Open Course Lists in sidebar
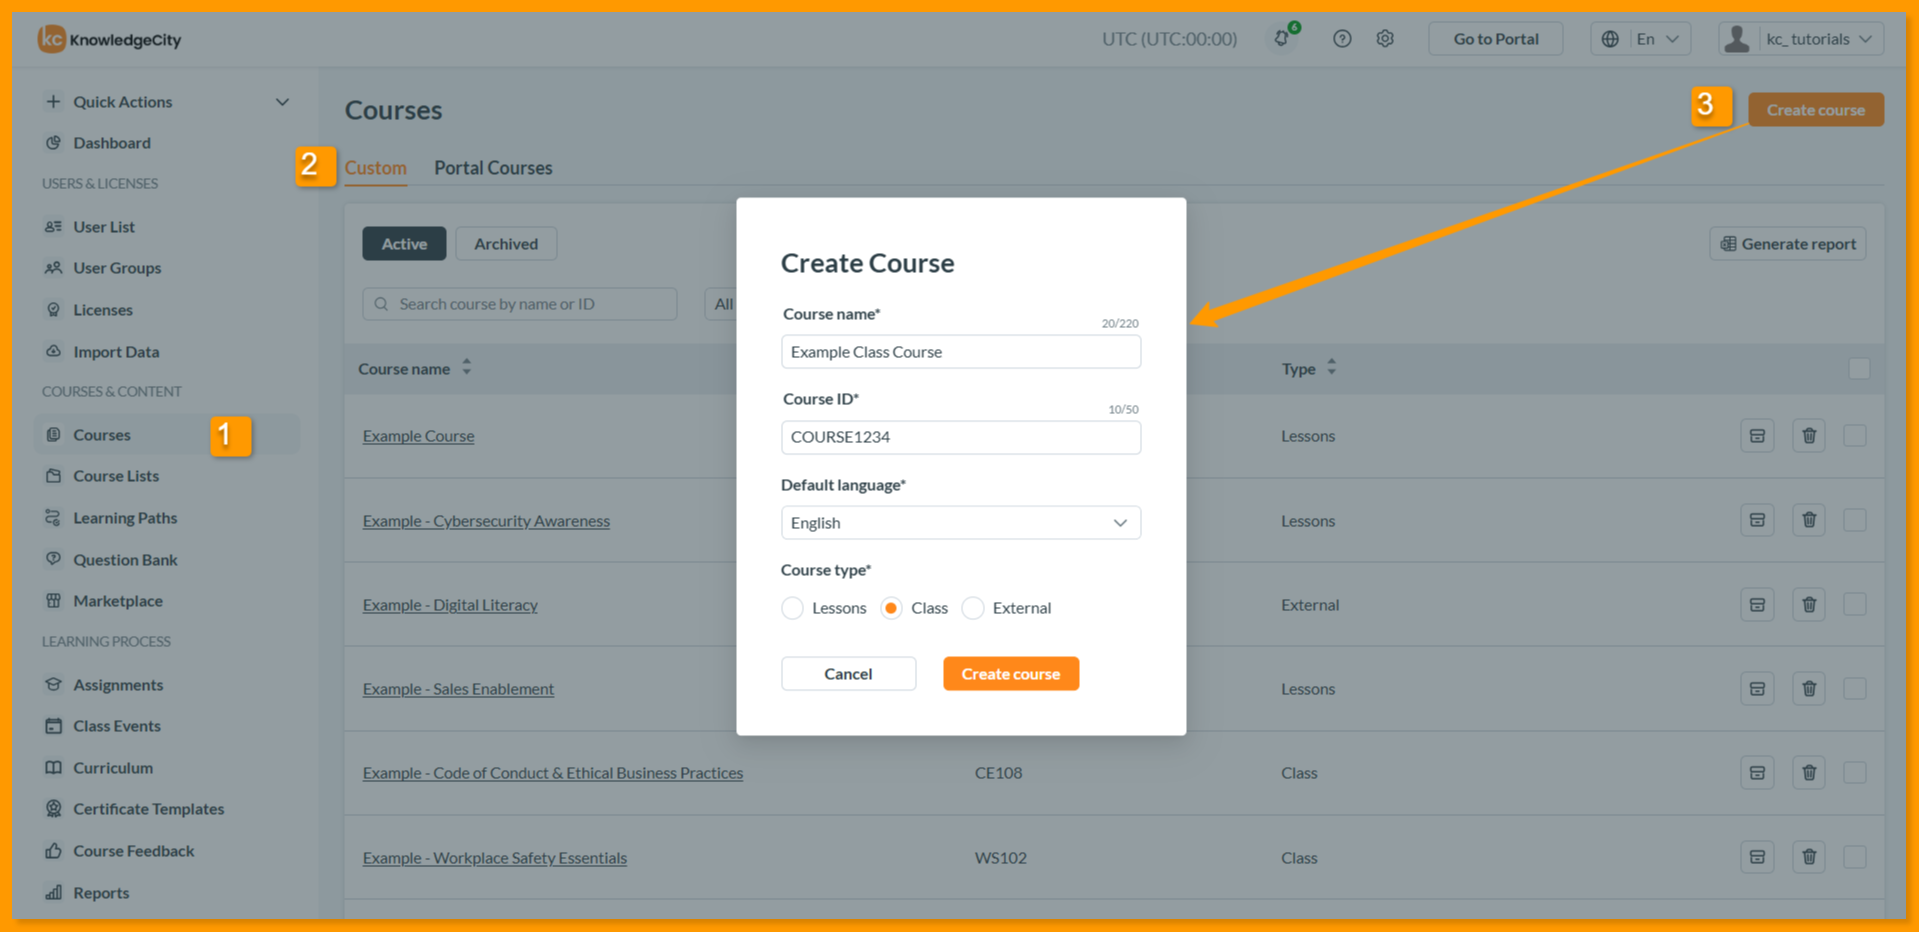Screen dimensions: 1919x932 115,476
